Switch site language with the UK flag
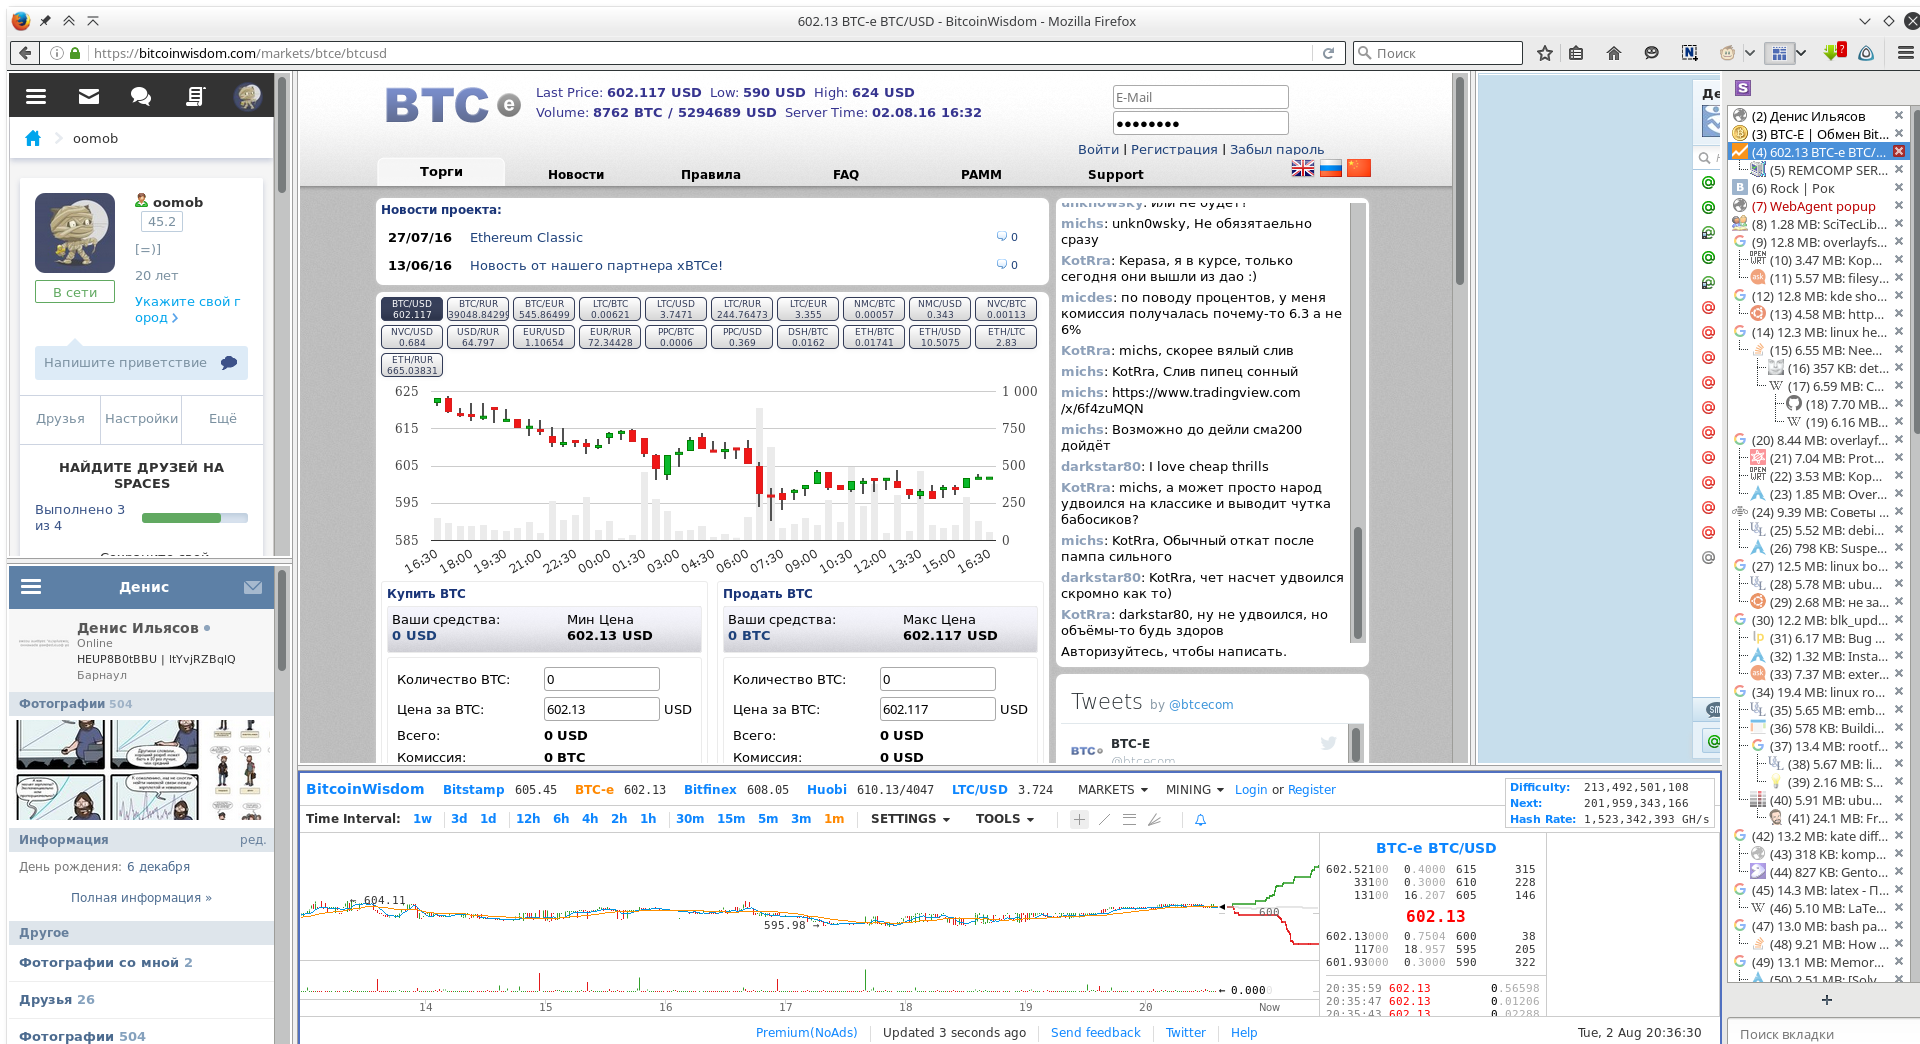 [x=1303, y=168]
